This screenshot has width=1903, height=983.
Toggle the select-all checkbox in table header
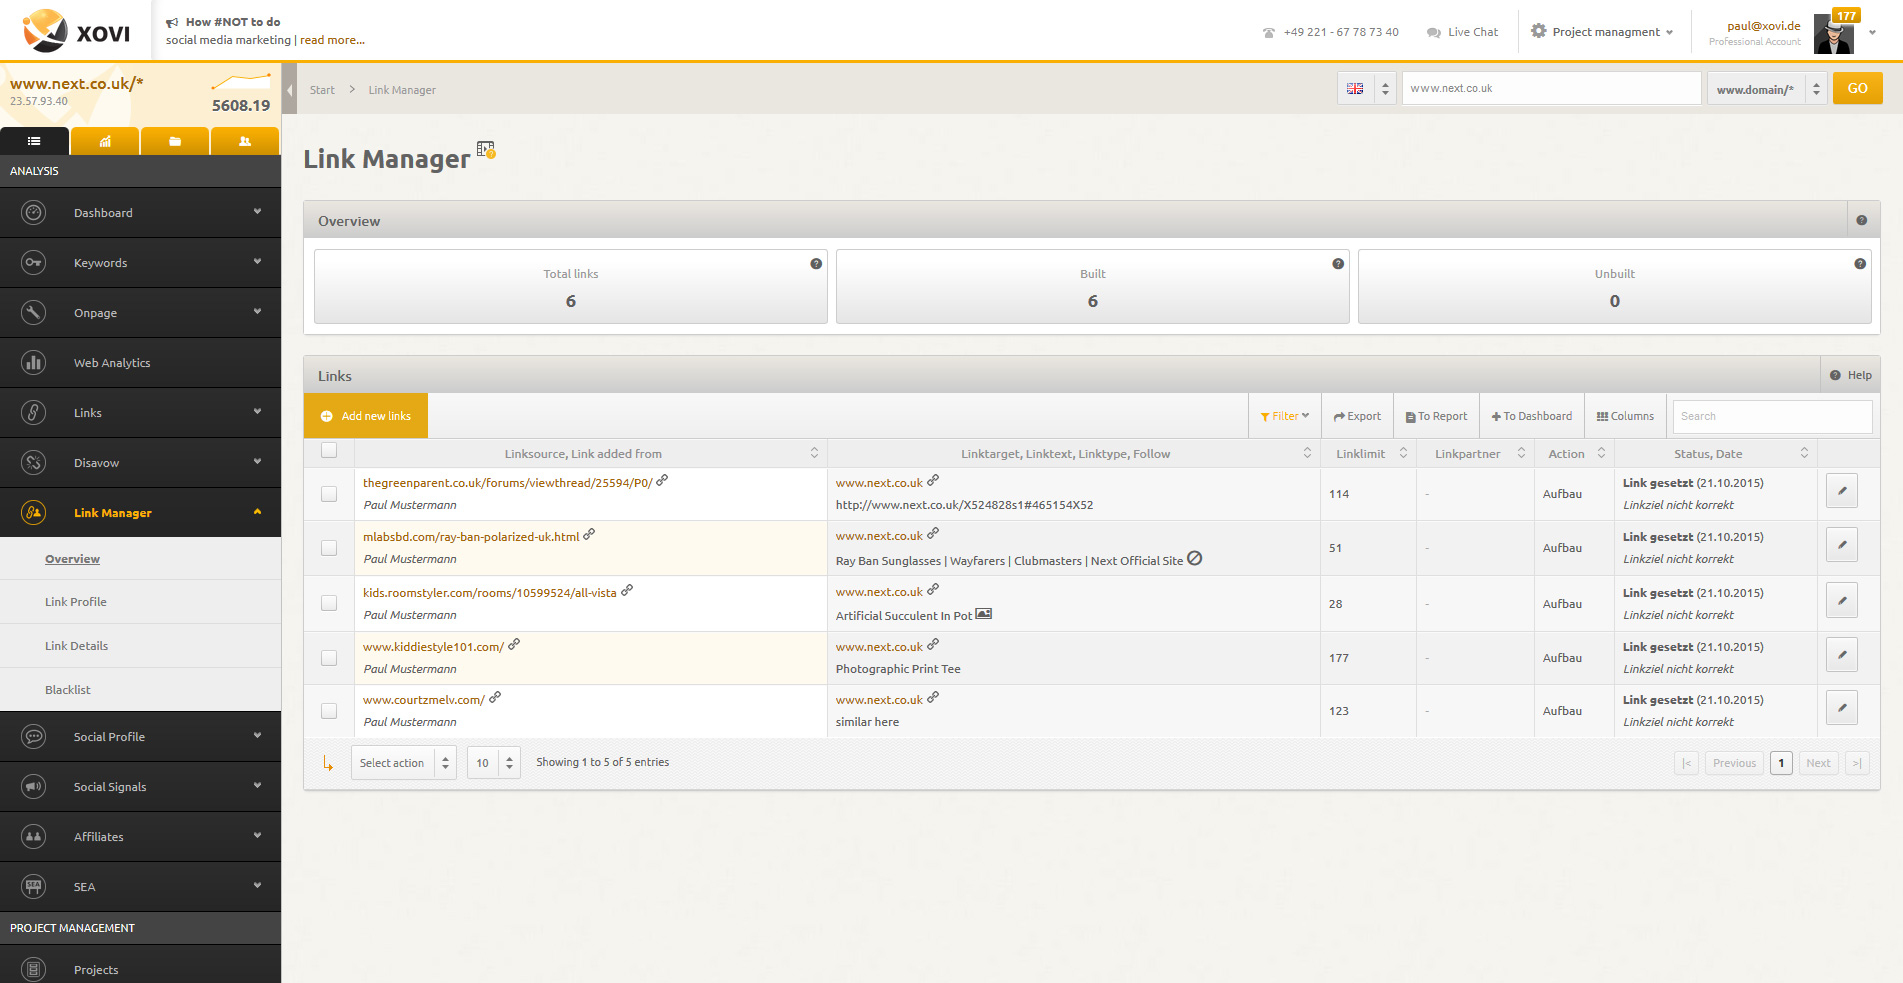coord(329,451)
